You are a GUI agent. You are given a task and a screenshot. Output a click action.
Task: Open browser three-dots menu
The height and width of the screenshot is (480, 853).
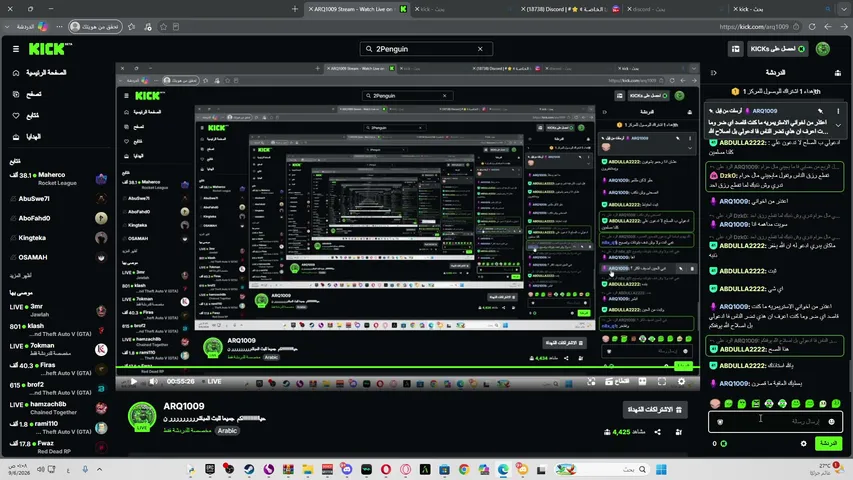click(59, 27)
